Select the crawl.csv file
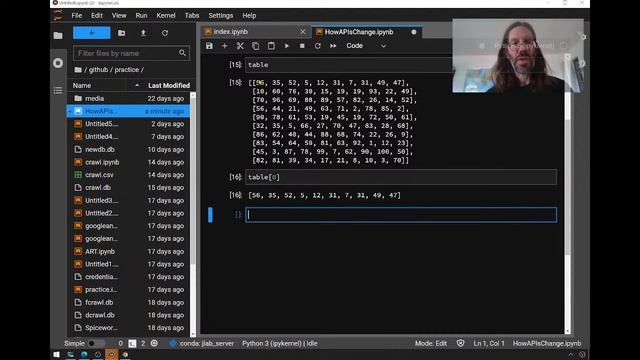640x360 pixels. tap(128, 175)
